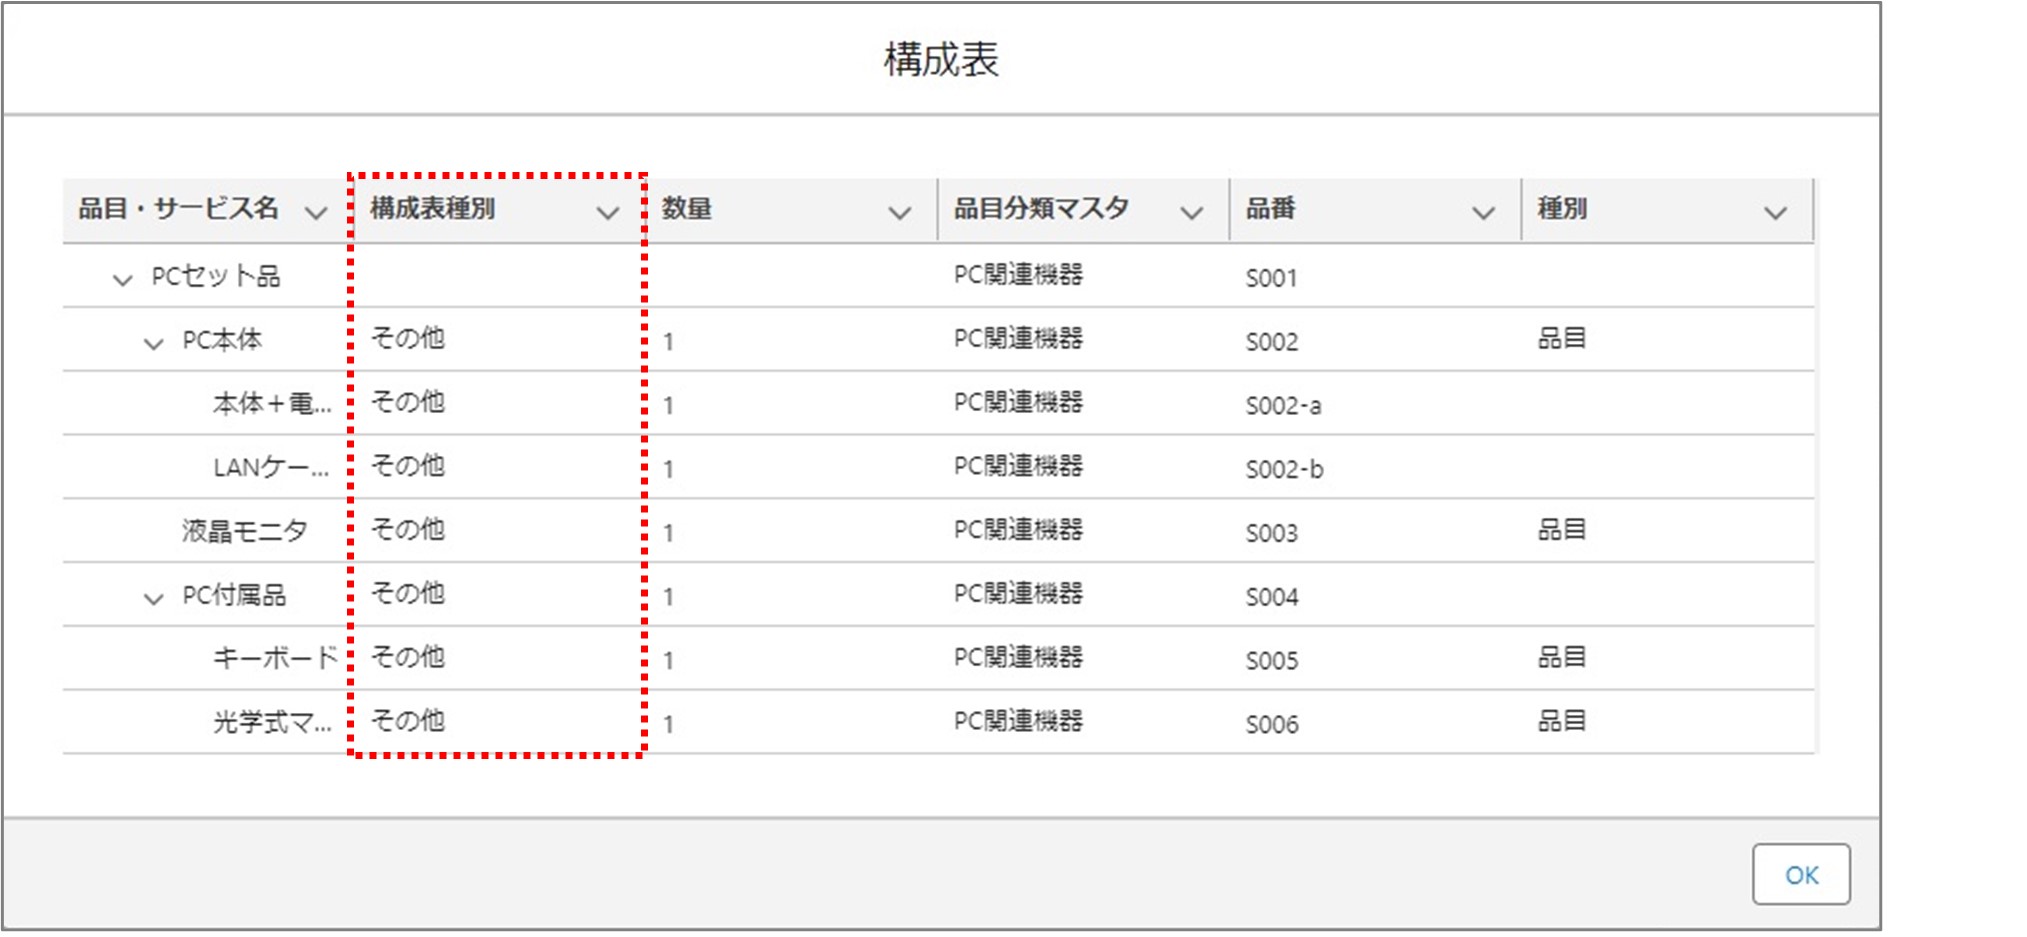Open the 構成表種別 column header menu
The image size is (2027, 937).
(608, 212)
